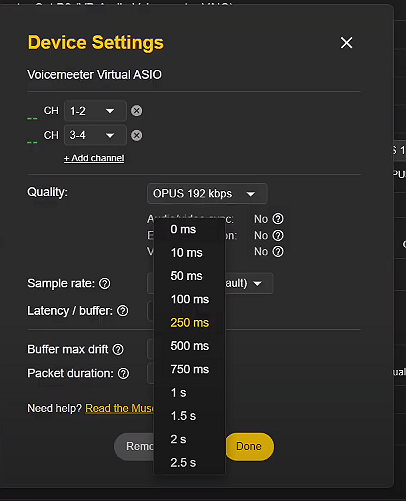Select 500 ms latency option
The height and width of the screenshot is (501, 406).
click(189, 346)
